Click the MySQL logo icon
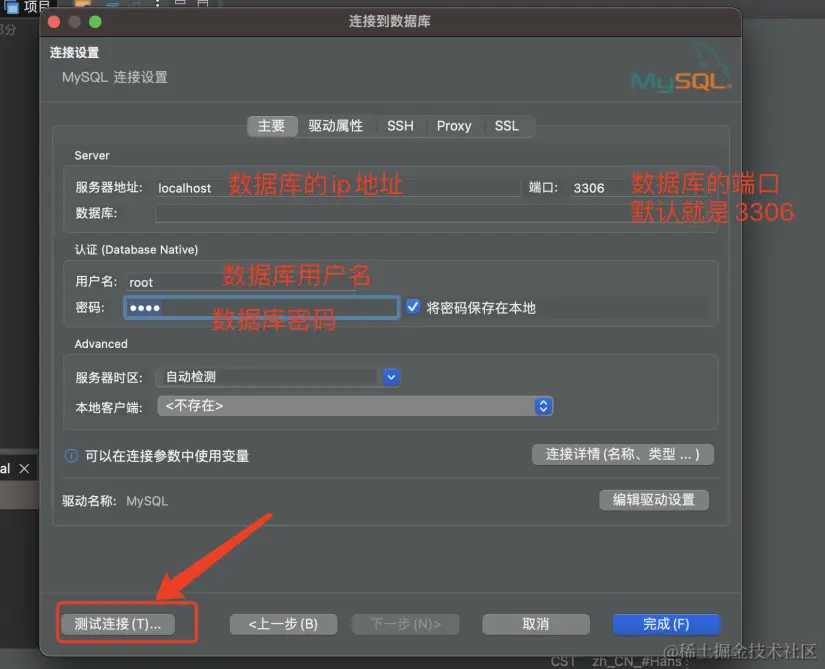825x669 pixels. tap(681, 69)
